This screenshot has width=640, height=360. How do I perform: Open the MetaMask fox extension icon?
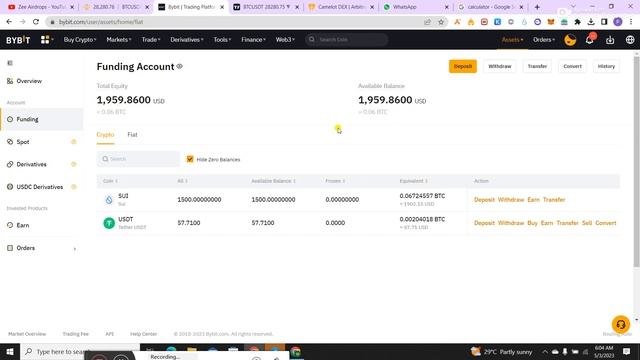click(x=551, y=22)
